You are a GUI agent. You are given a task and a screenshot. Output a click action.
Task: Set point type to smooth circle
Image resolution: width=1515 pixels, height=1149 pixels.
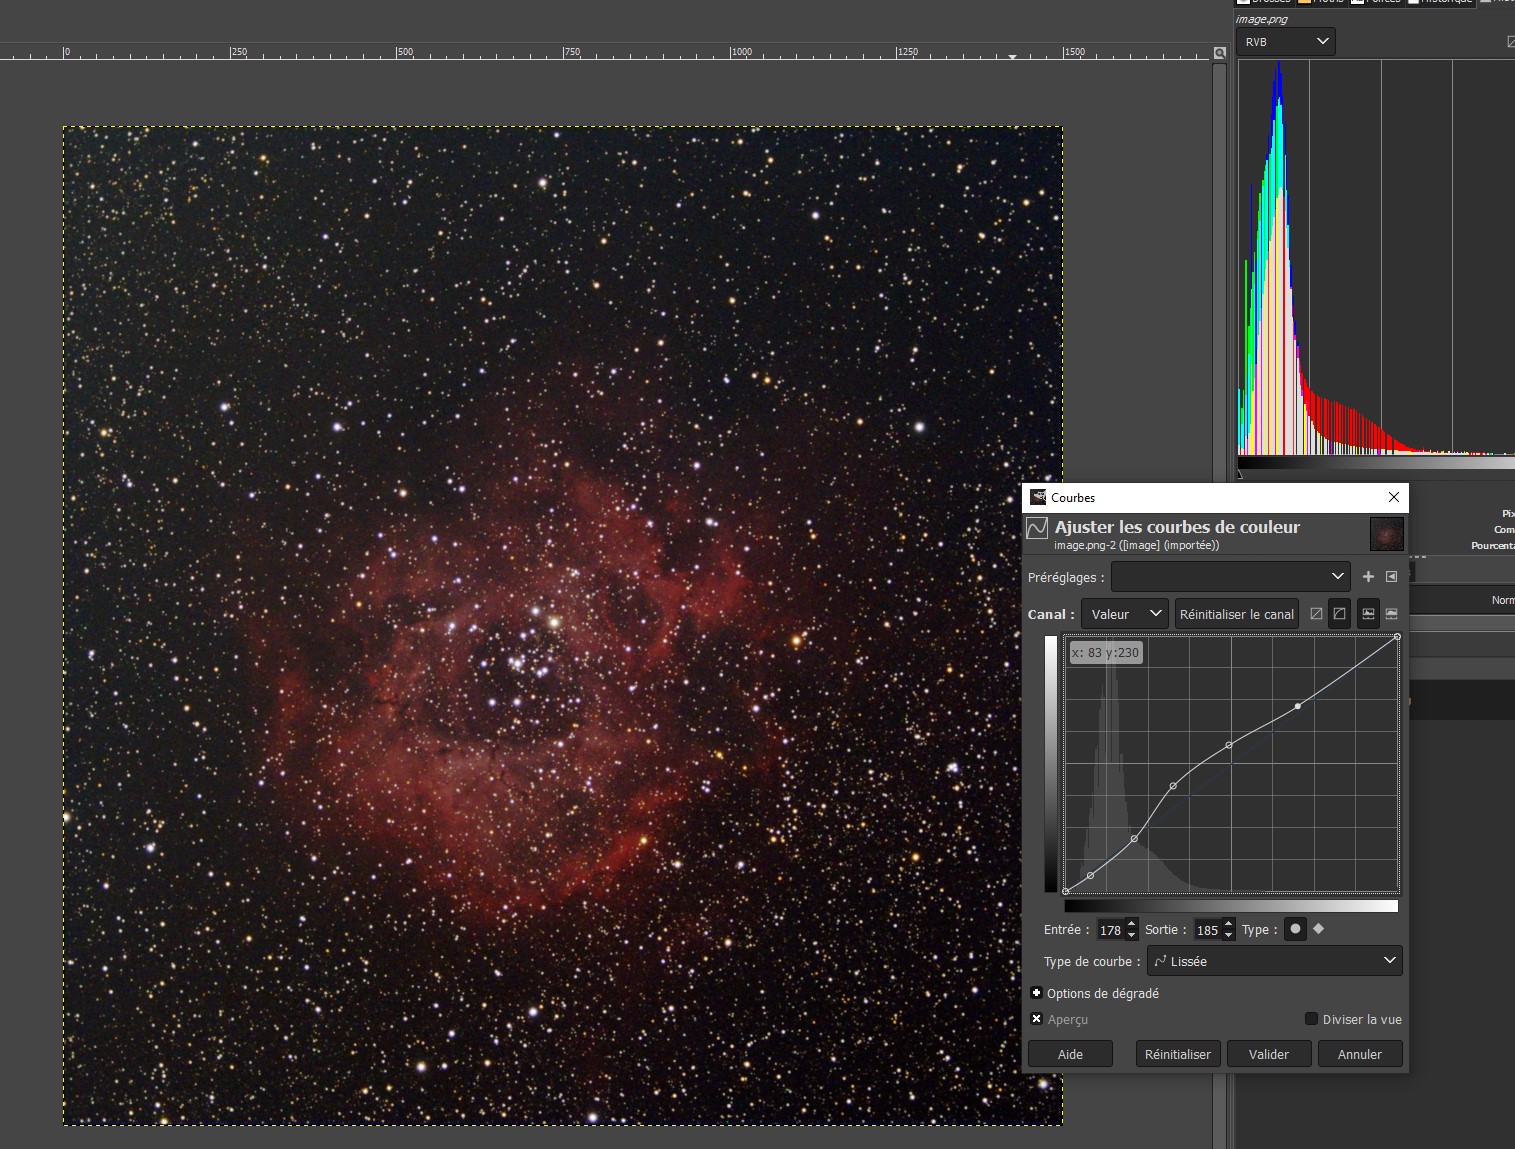(1295, 929)
